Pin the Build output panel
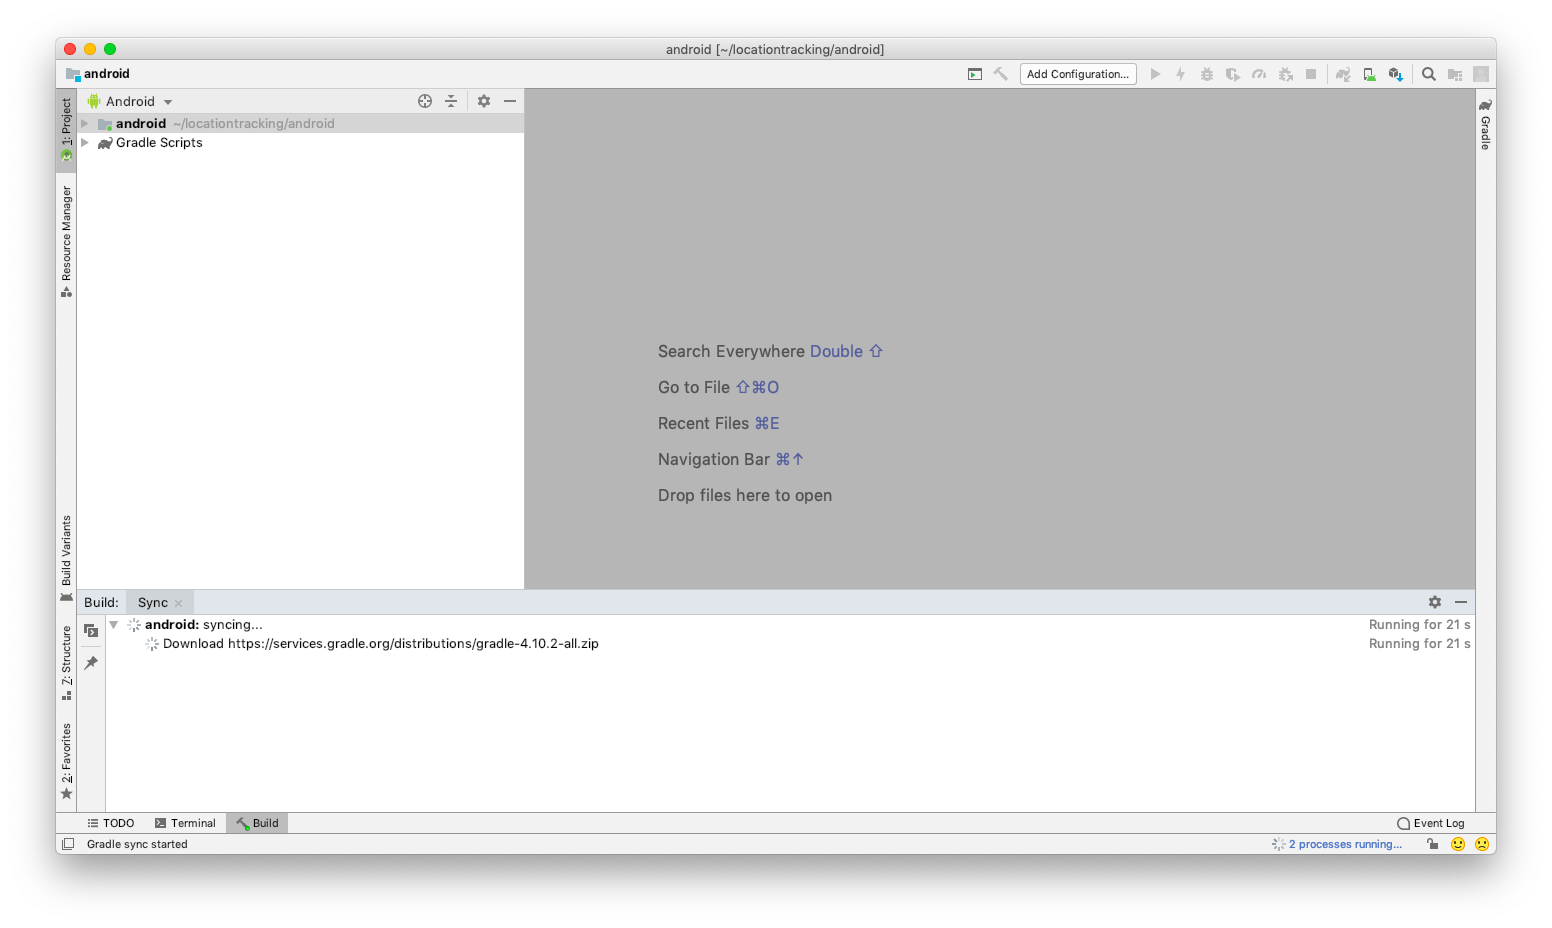Viewport: 1552px width, 928px height. point(91,662)
